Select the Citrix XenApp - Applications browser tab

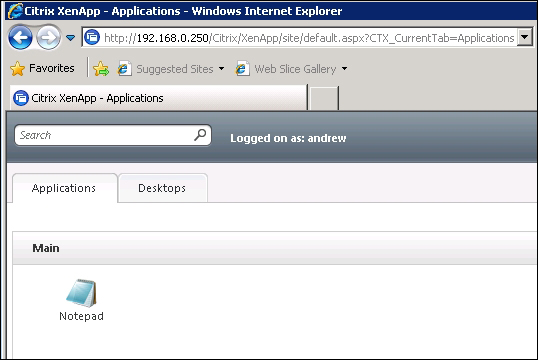click(159, 98)
